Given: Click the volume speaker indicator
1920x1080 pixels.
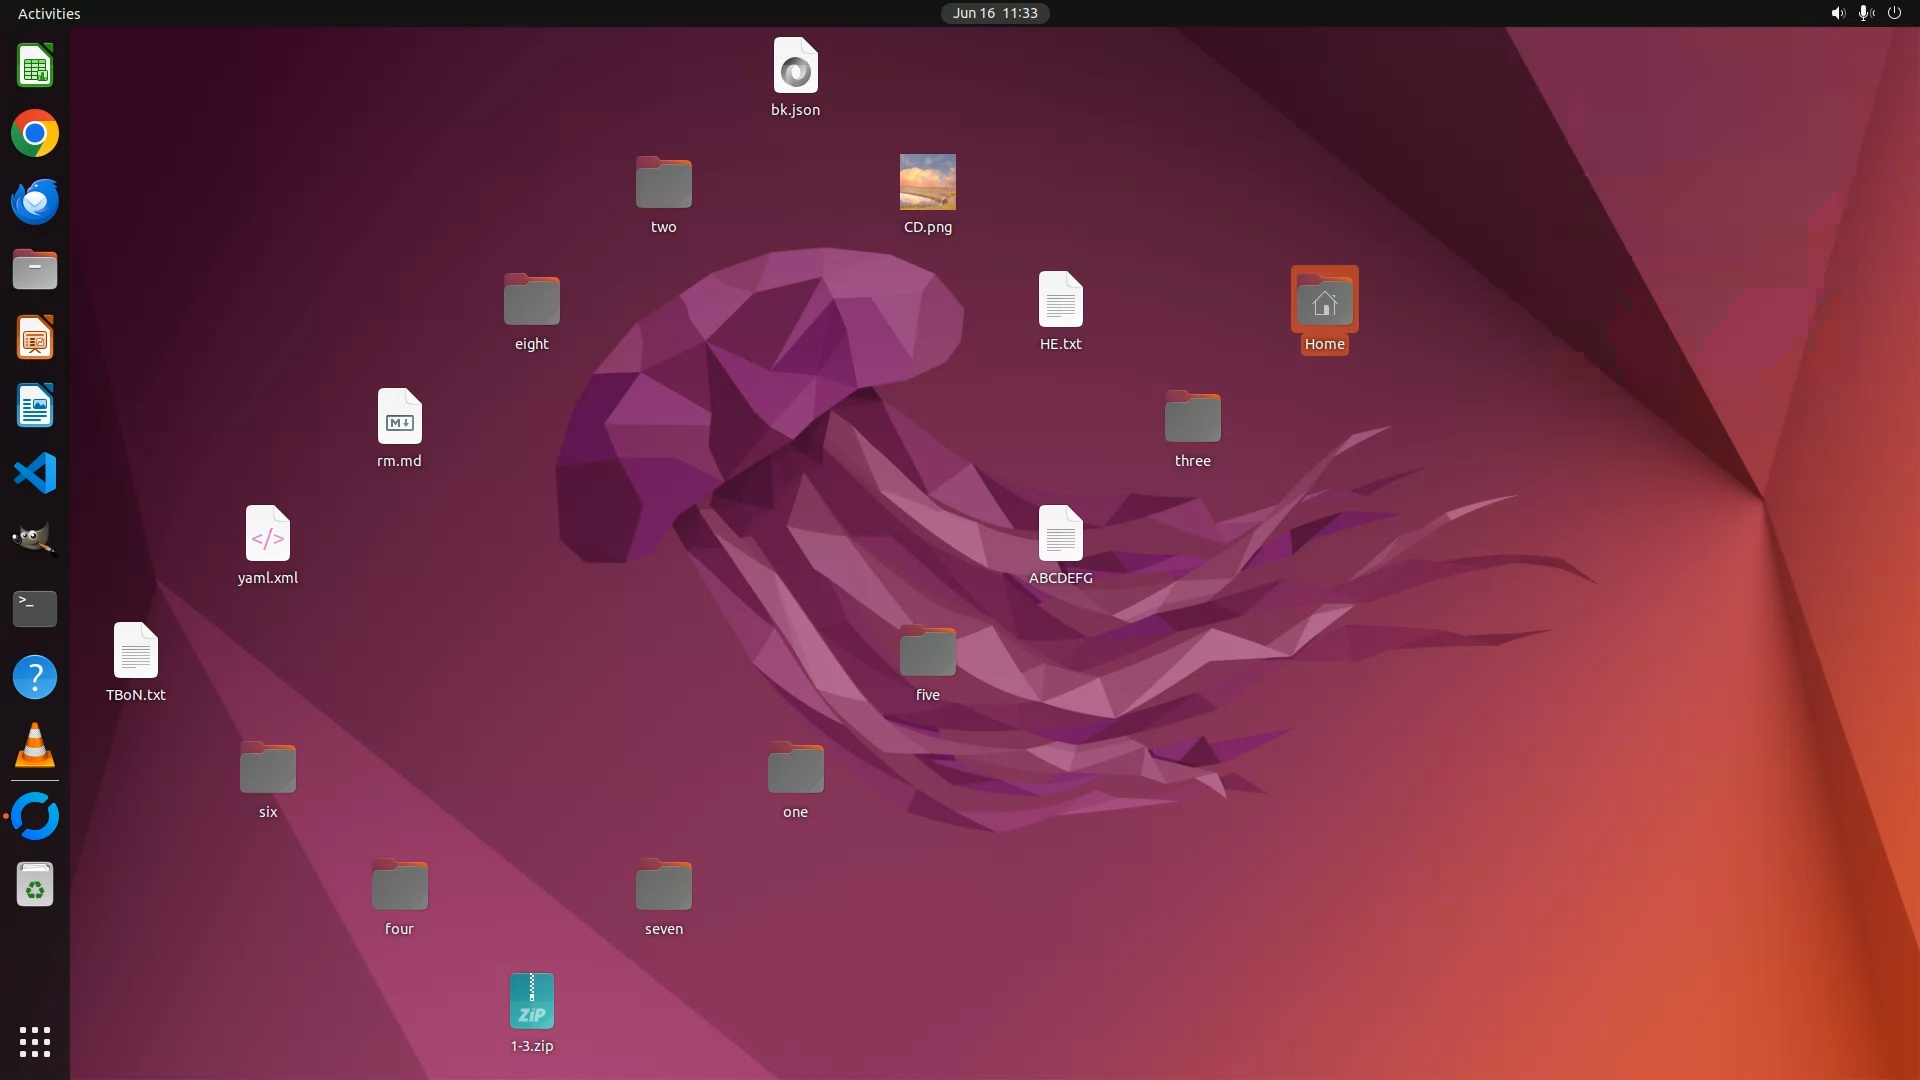Looking at the screenshot, I should pos(1837,13).
